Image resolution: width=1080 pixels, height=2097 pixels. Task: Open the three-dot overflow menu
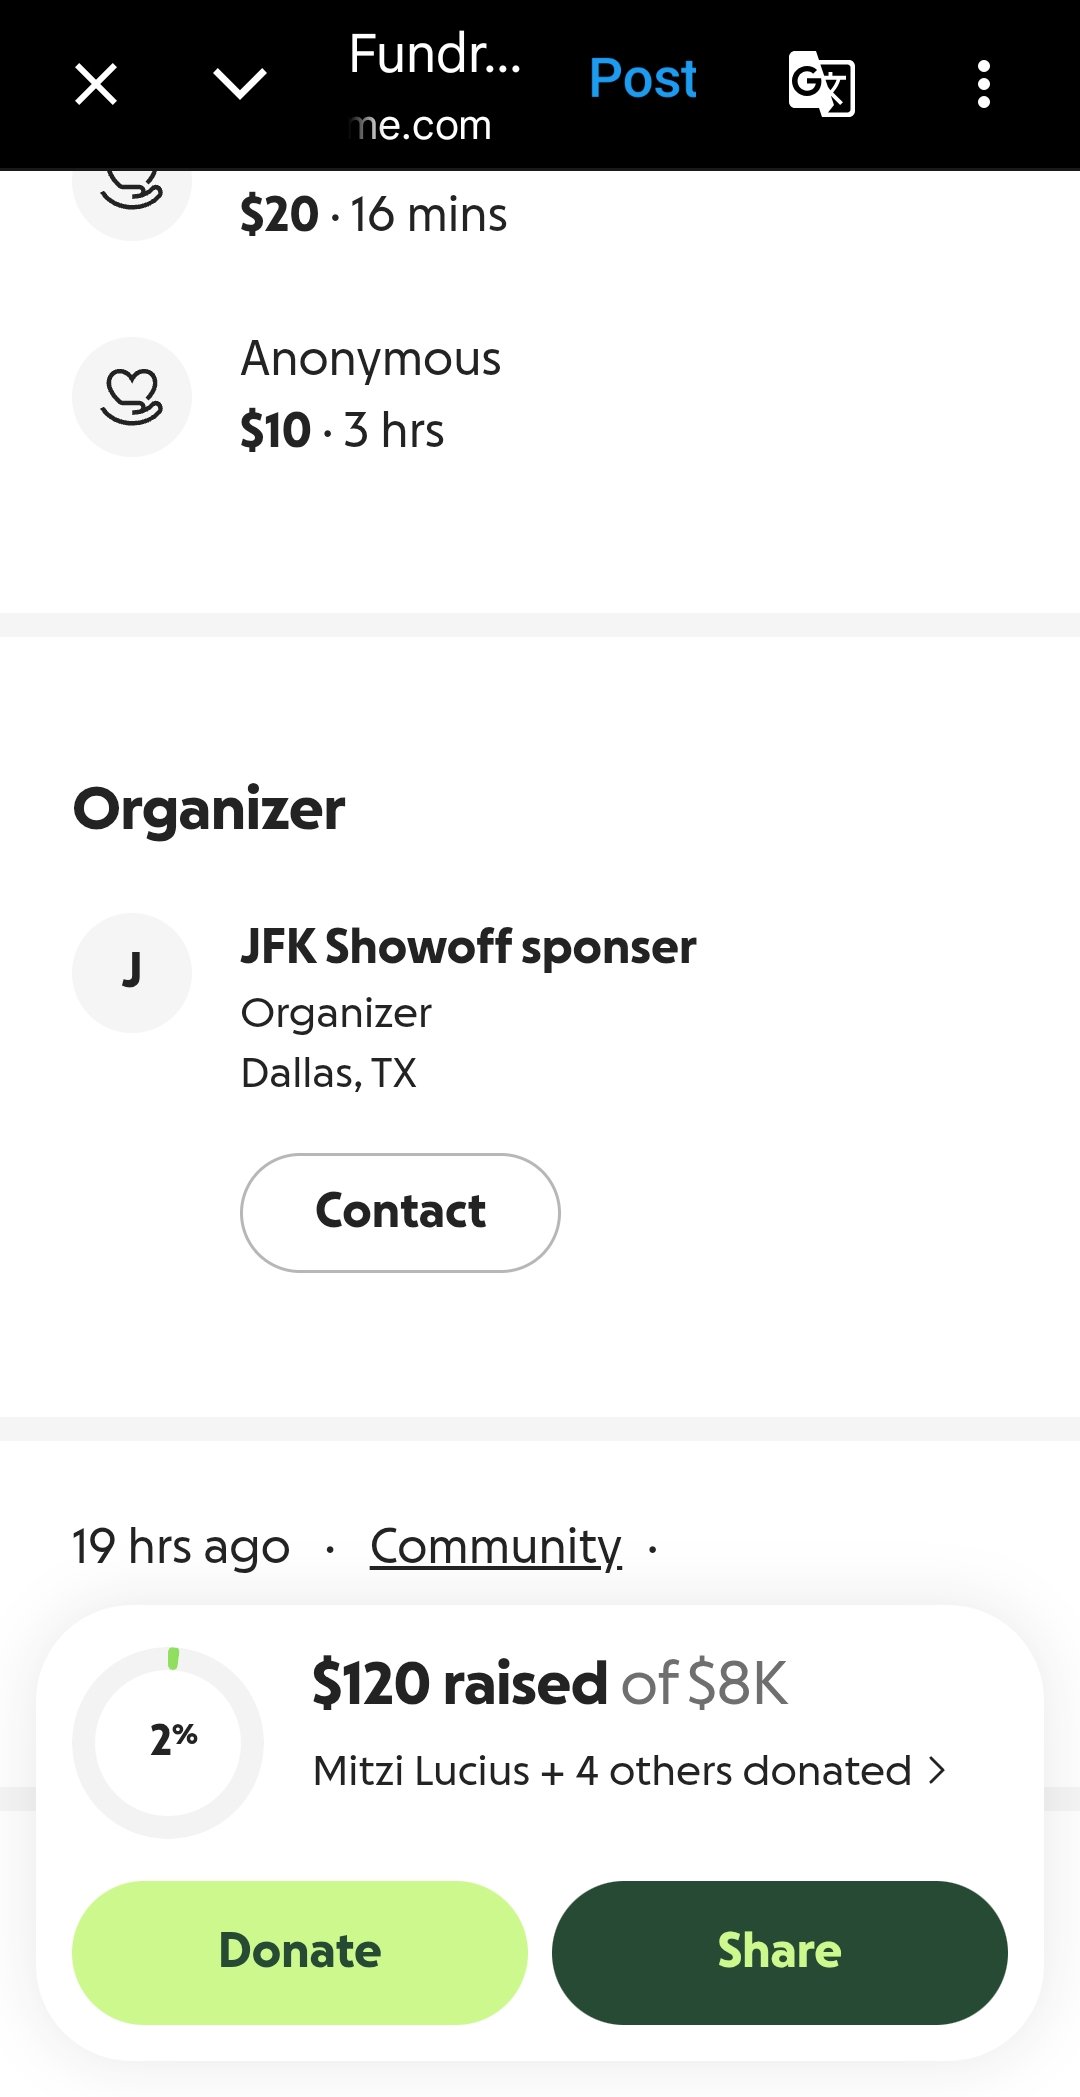[984, 84]
